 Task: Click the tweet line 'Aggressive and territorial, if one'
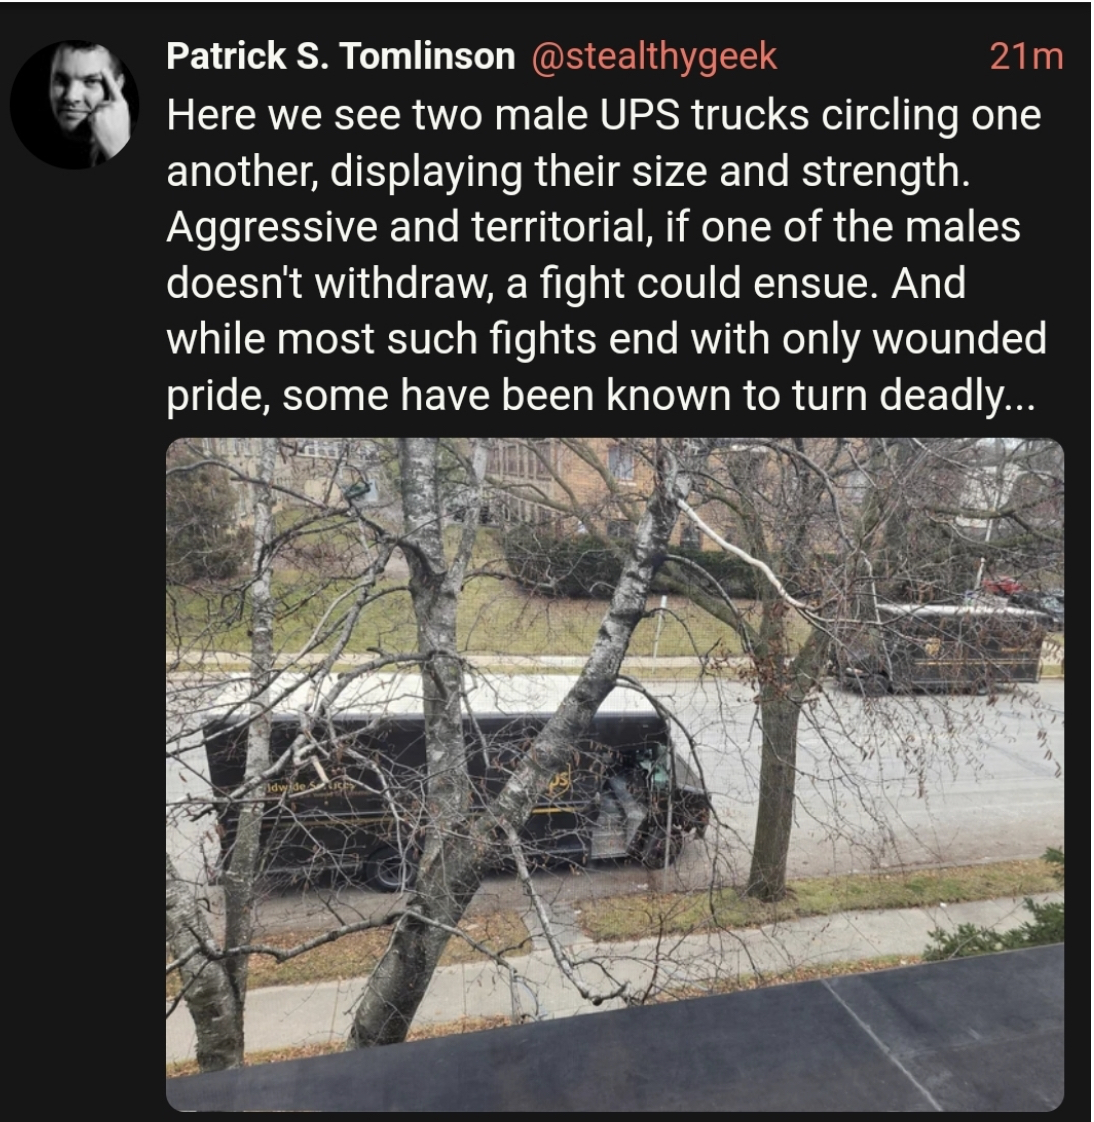(593, 228)
